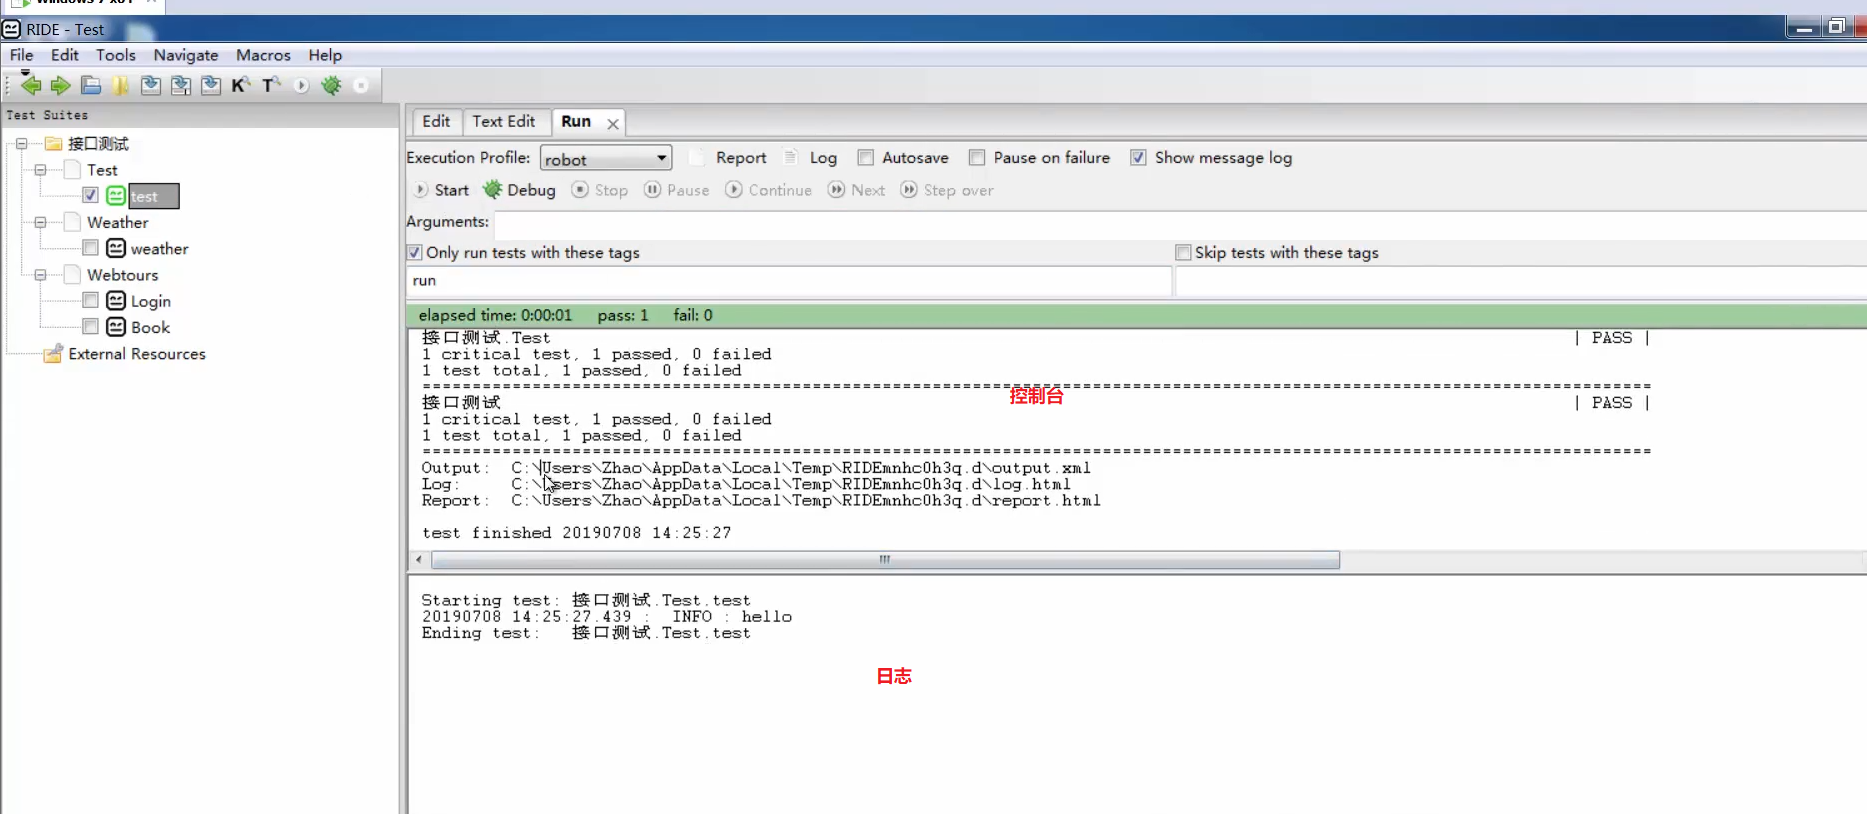Click the console scrollbar left arrow
This screenshot has width=1867, height=814.
point(419,560)
